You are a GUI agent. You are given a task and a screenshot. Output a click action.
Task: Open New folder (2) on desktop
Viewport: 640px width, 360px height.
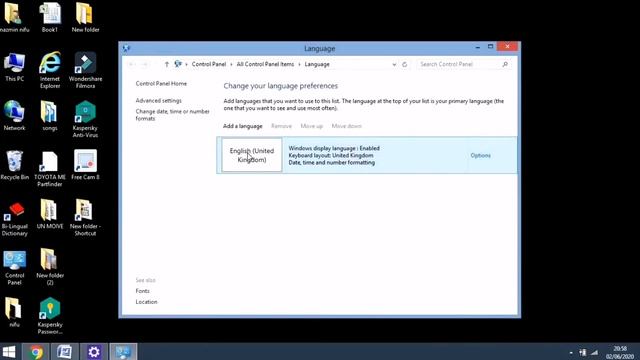pyautogui.click(x=50, y=267)
